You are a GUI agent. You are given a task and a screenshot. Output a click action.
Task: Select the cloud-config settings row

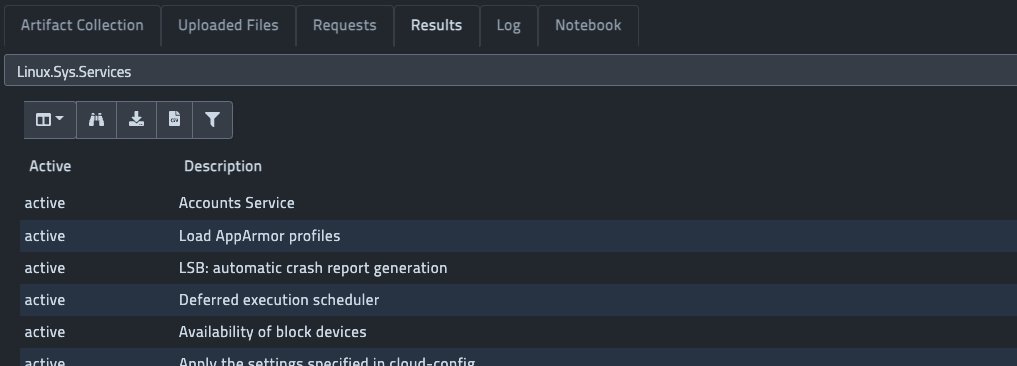pos(518,358)
